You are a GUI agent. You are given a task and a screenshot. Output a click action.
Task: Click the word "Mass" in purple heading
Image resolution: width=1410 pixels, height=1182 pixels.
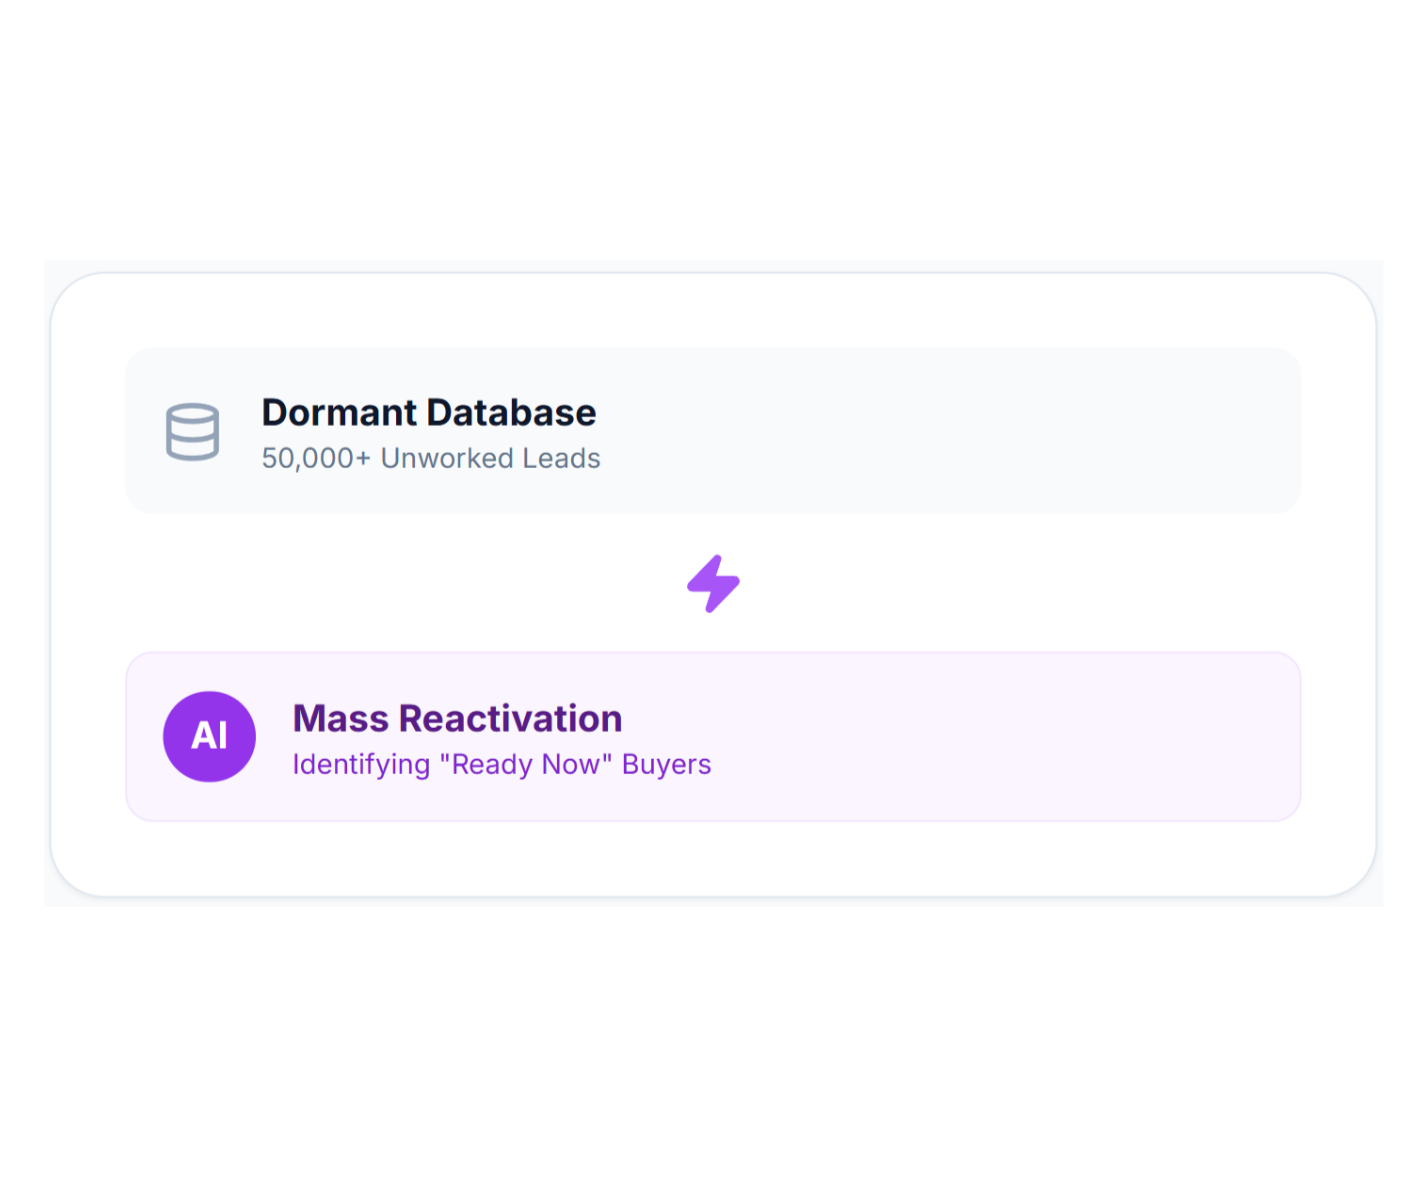pyautogui.click(x=340, y=719)
